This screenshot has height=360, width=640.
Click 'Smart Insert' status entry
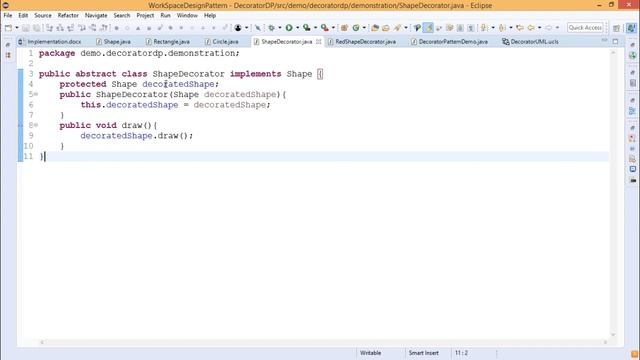click(424, 353)
